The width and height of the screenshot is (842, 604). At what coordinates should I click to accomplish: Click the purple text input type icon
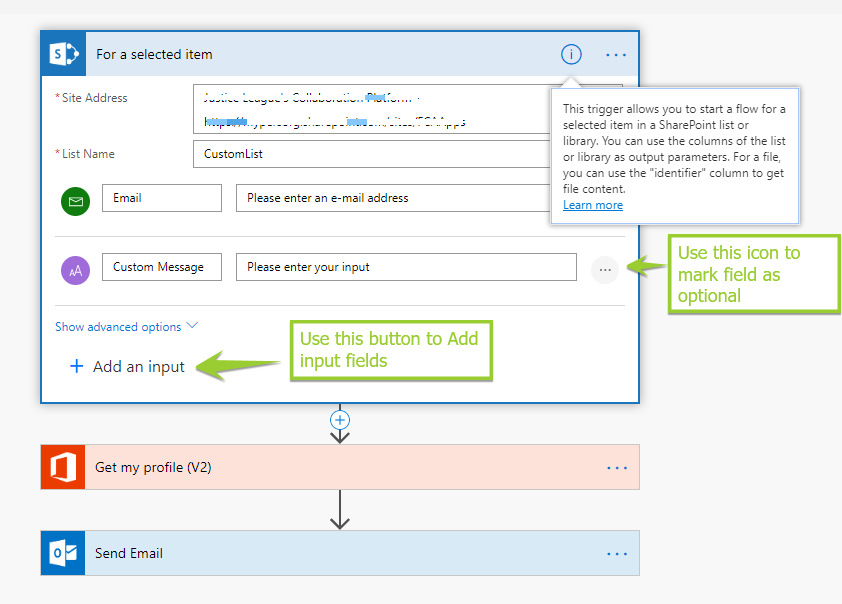pos(75,268)
